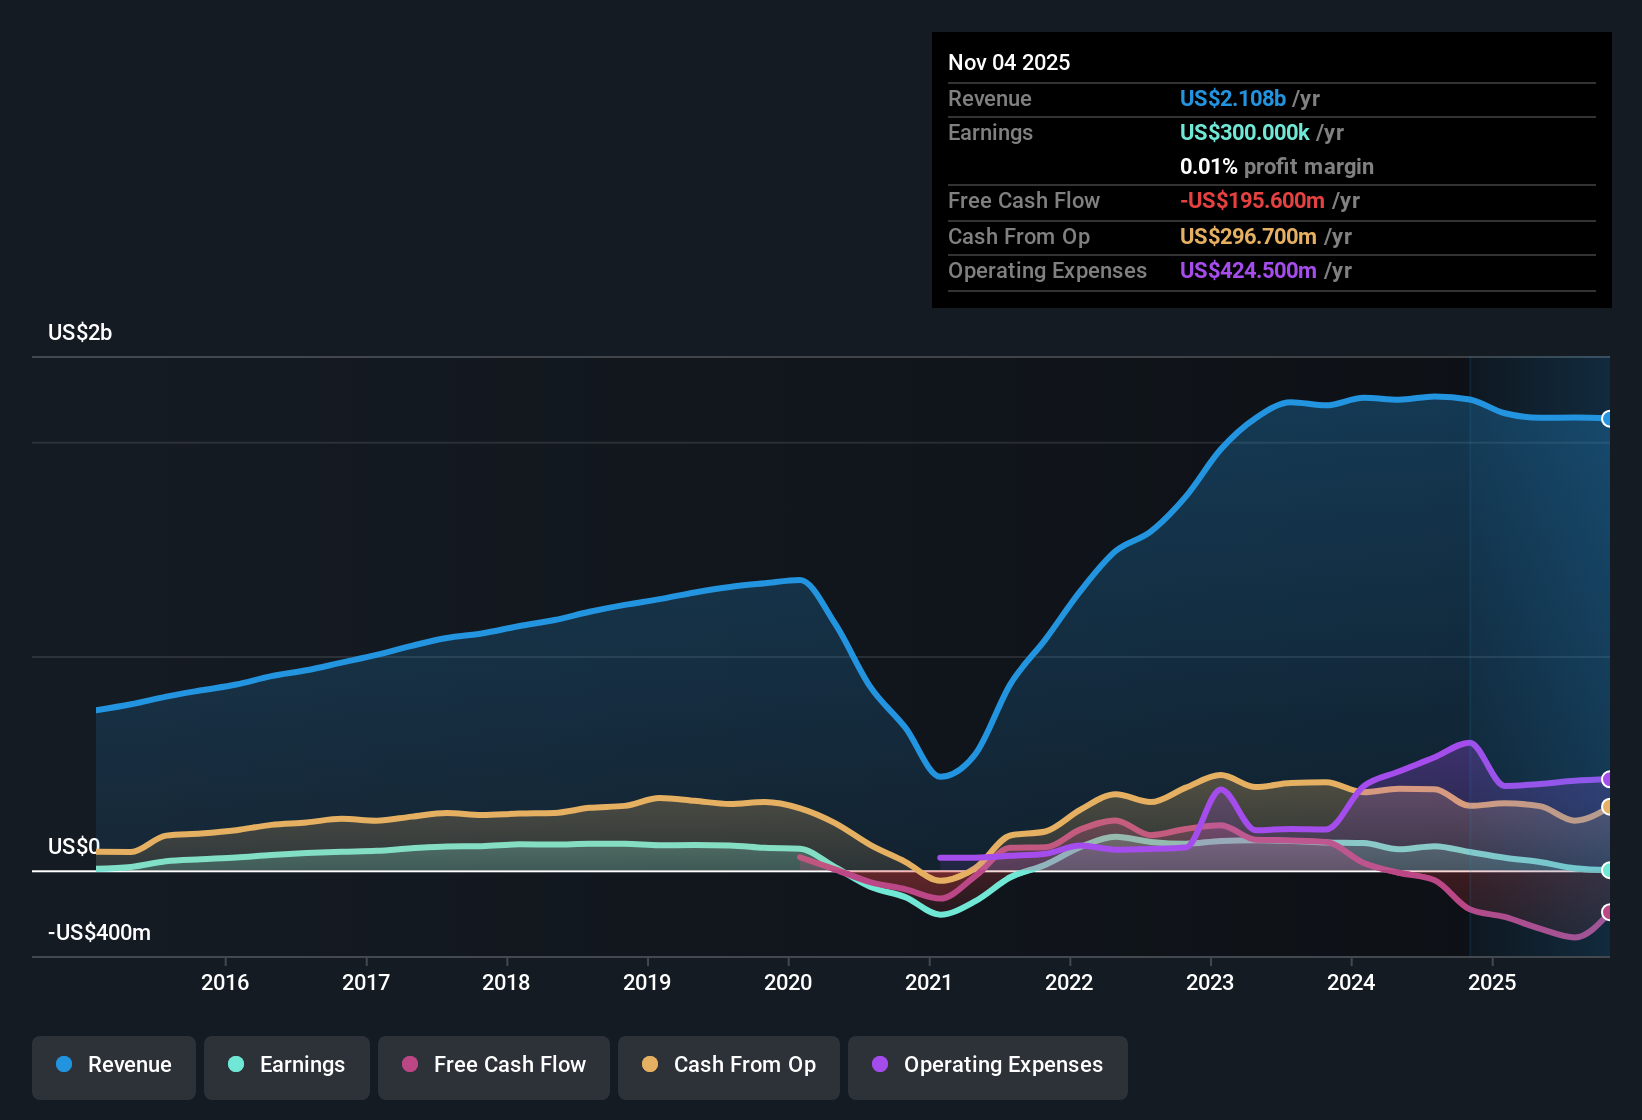
Task: Click the US$2b axis label
Action: coord(80,332)
